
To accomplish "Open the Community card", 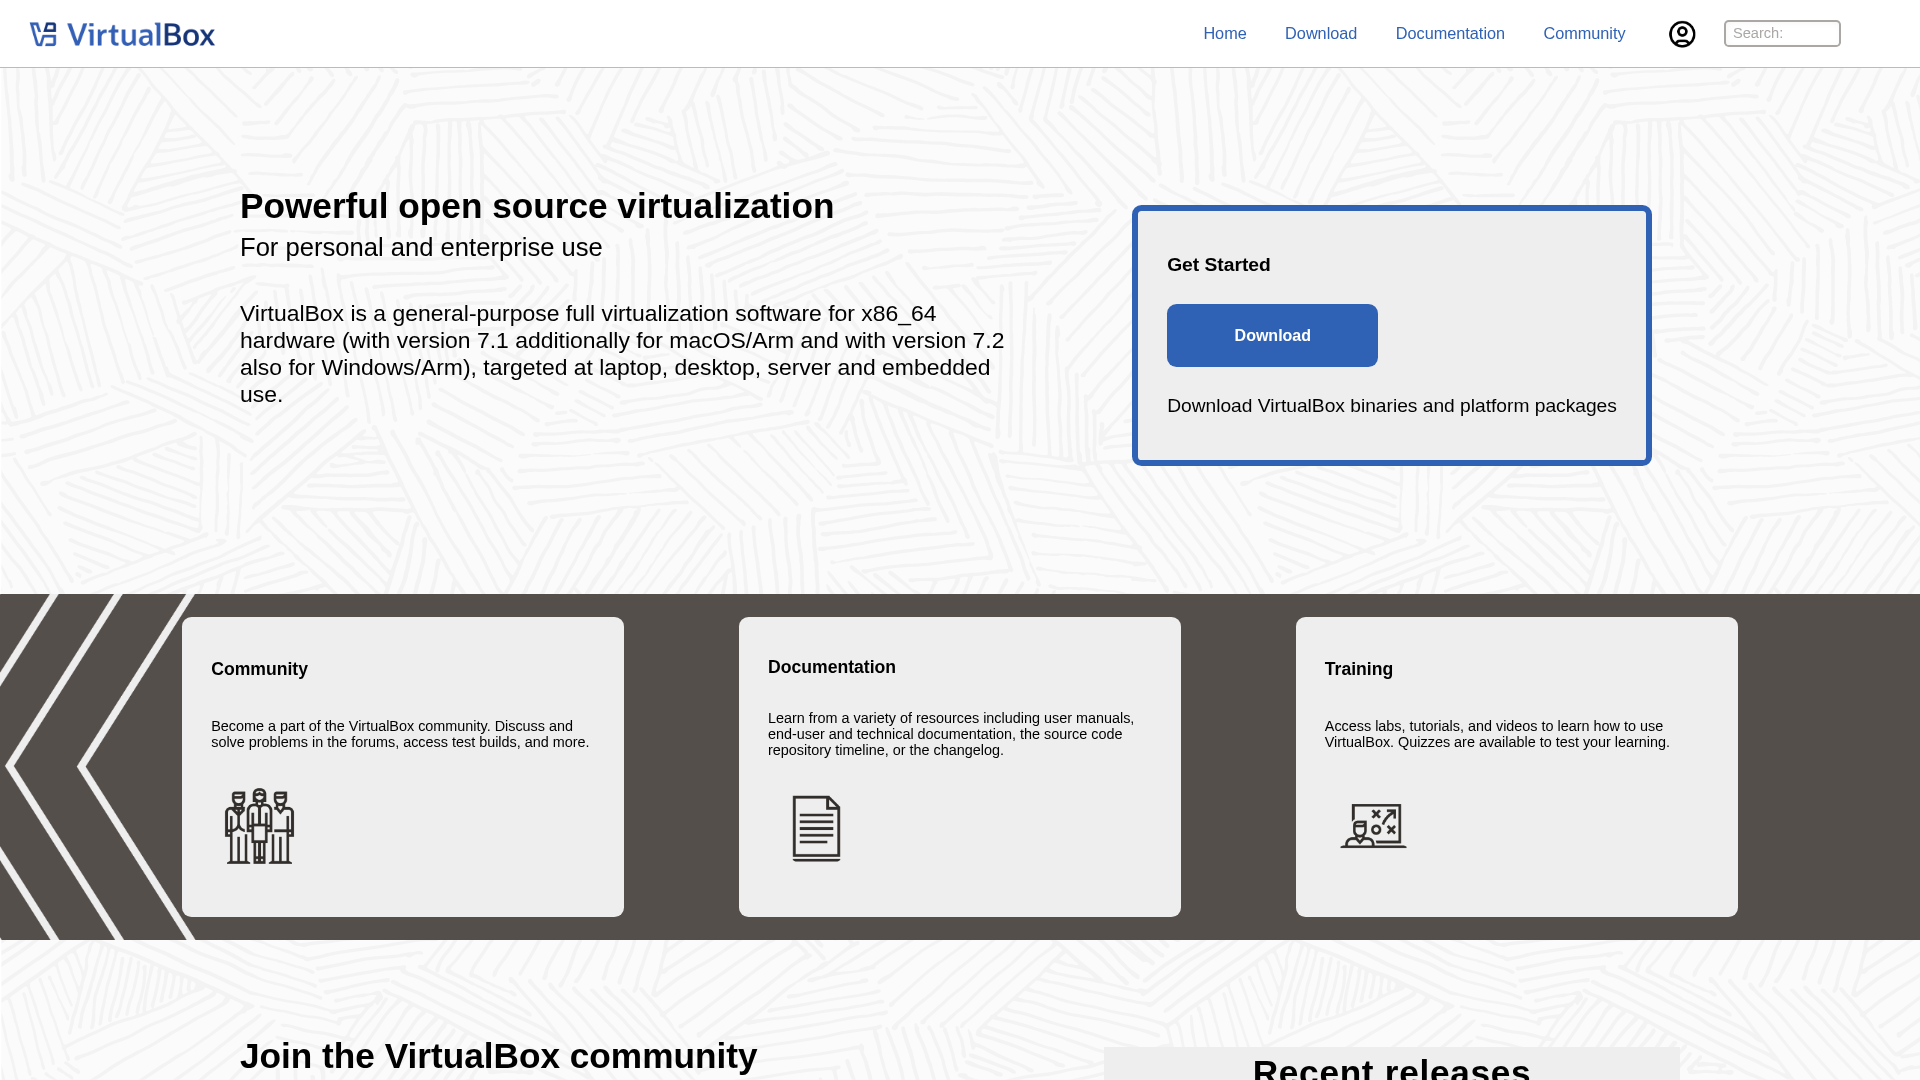I will click(402, 765).
